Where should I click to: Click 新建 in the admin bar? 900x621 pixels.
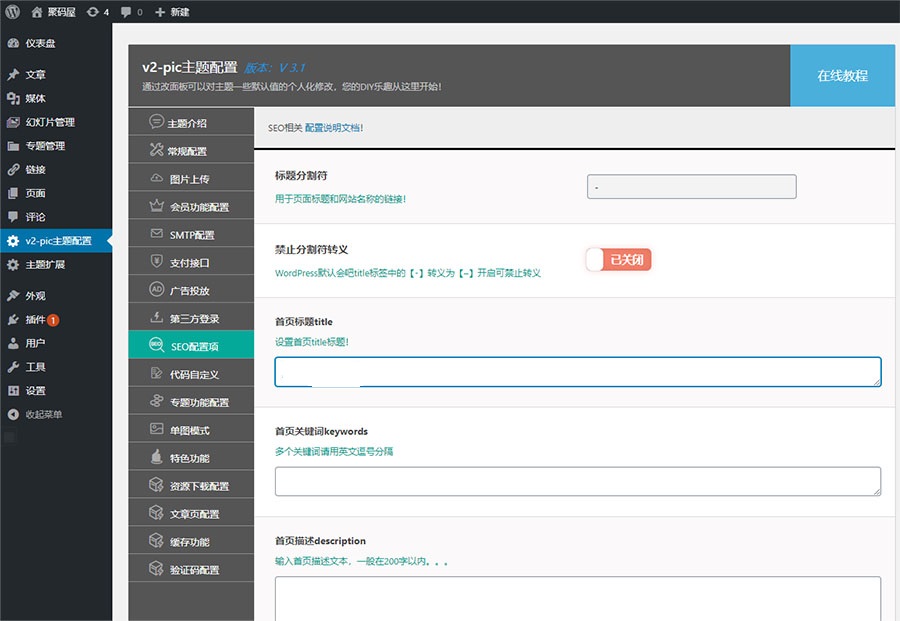tap(180, 12)
